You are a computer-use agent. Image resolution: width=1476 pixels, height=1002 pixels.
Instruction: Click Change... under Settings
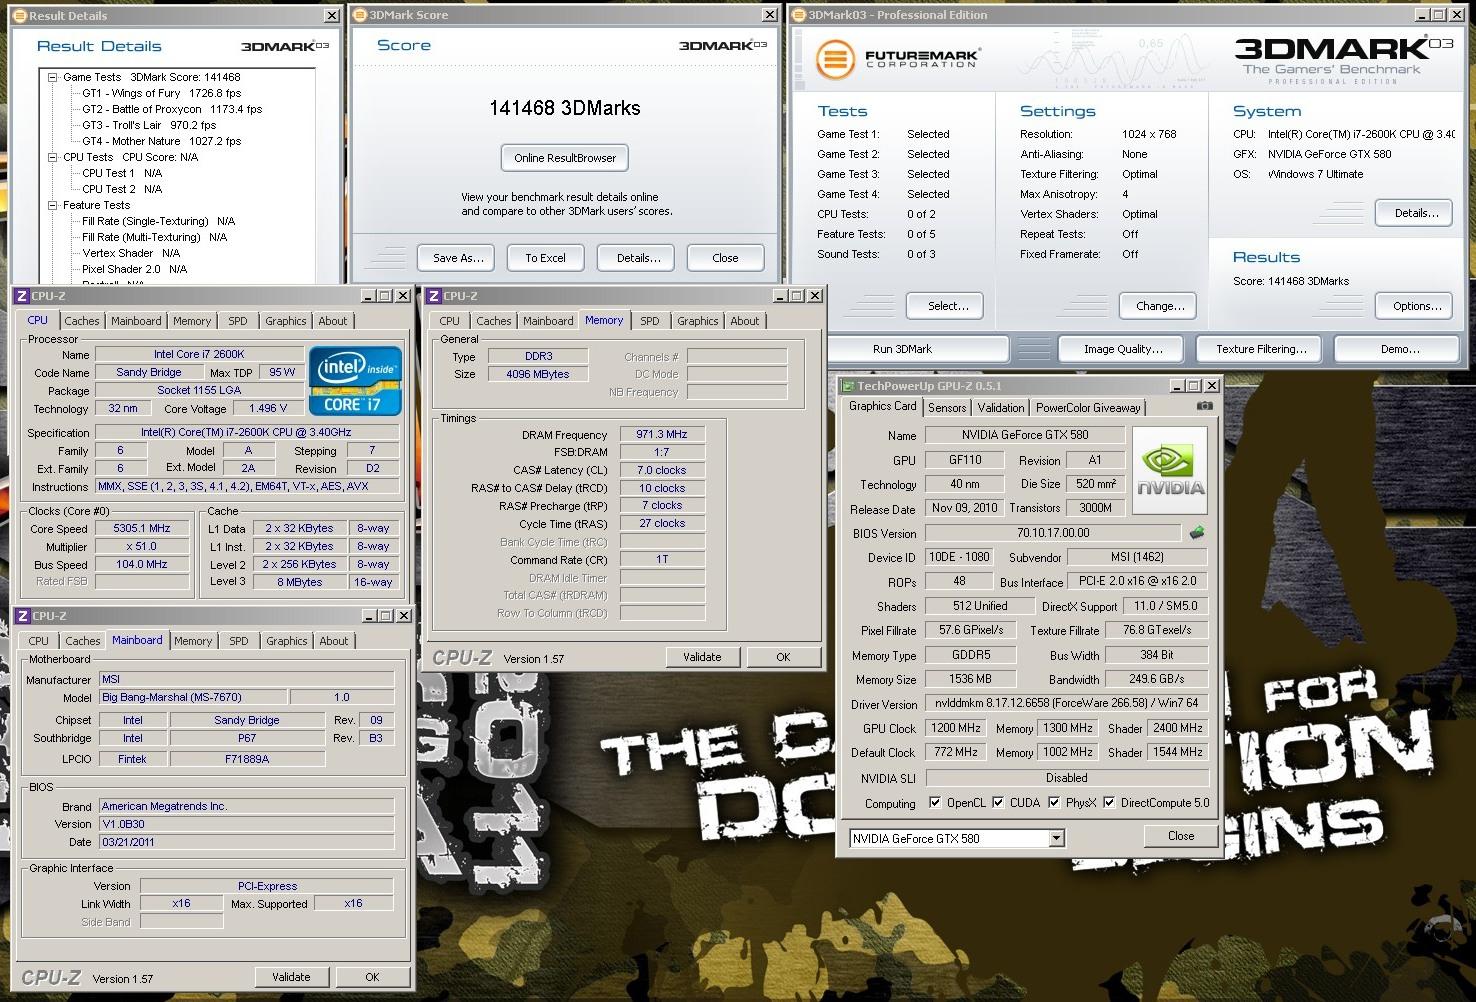[x=1160, y=306]
